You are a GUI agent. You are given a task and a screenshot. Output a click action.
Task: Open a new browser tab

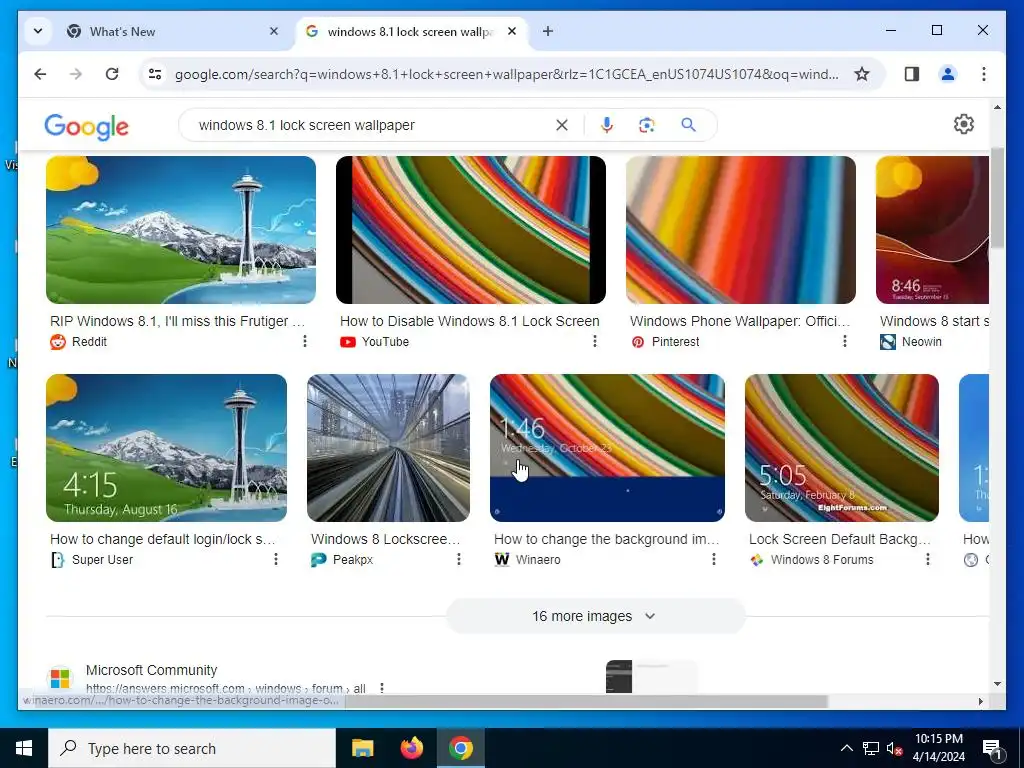[x=548, y=31]
